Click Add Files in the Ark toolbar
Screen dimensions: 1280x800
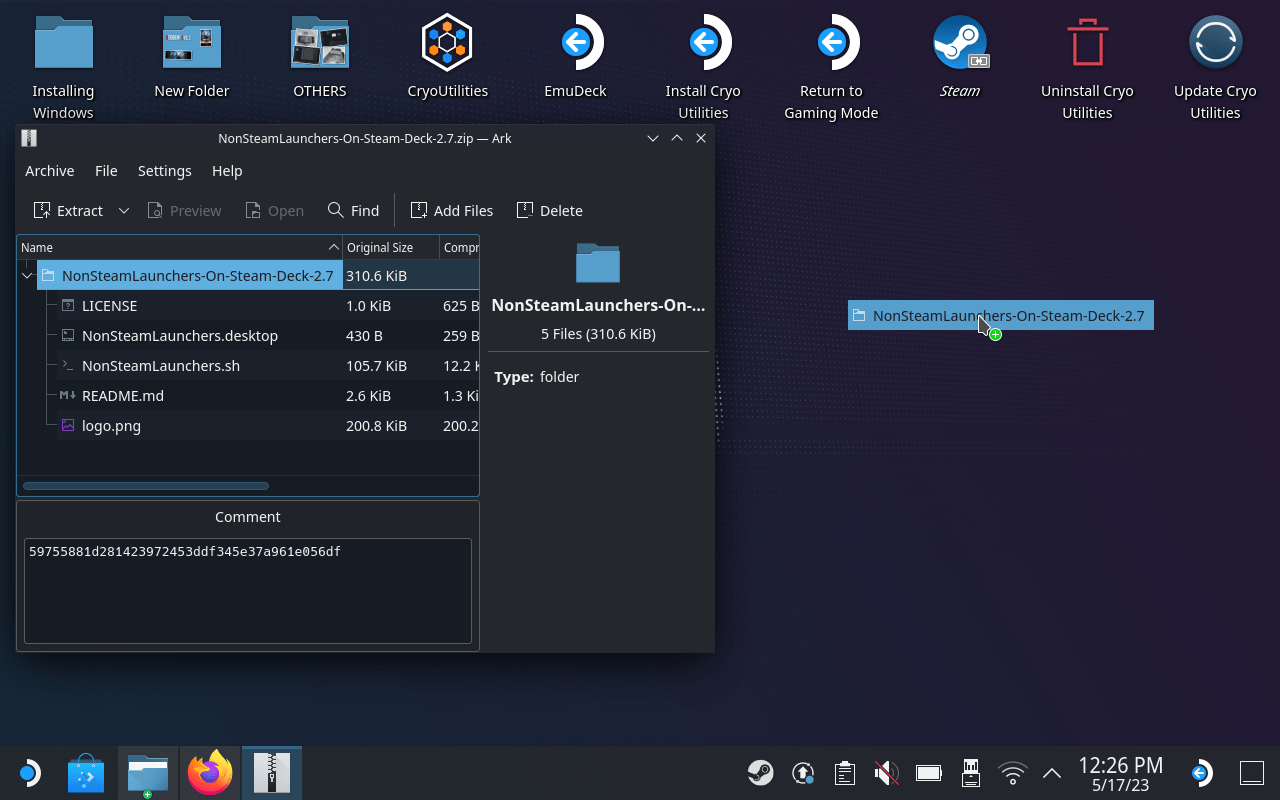tap(452, 210)
